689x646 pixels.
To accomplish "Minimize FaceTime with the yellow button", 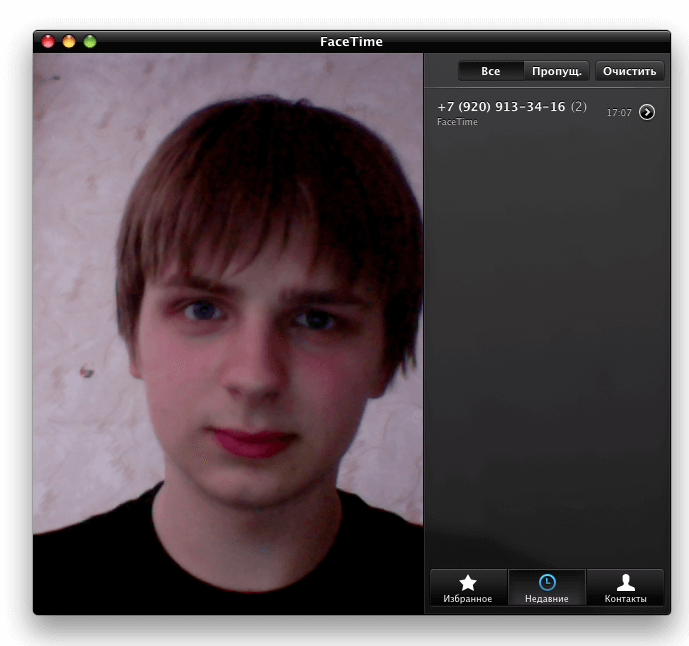I will point(69,41).
